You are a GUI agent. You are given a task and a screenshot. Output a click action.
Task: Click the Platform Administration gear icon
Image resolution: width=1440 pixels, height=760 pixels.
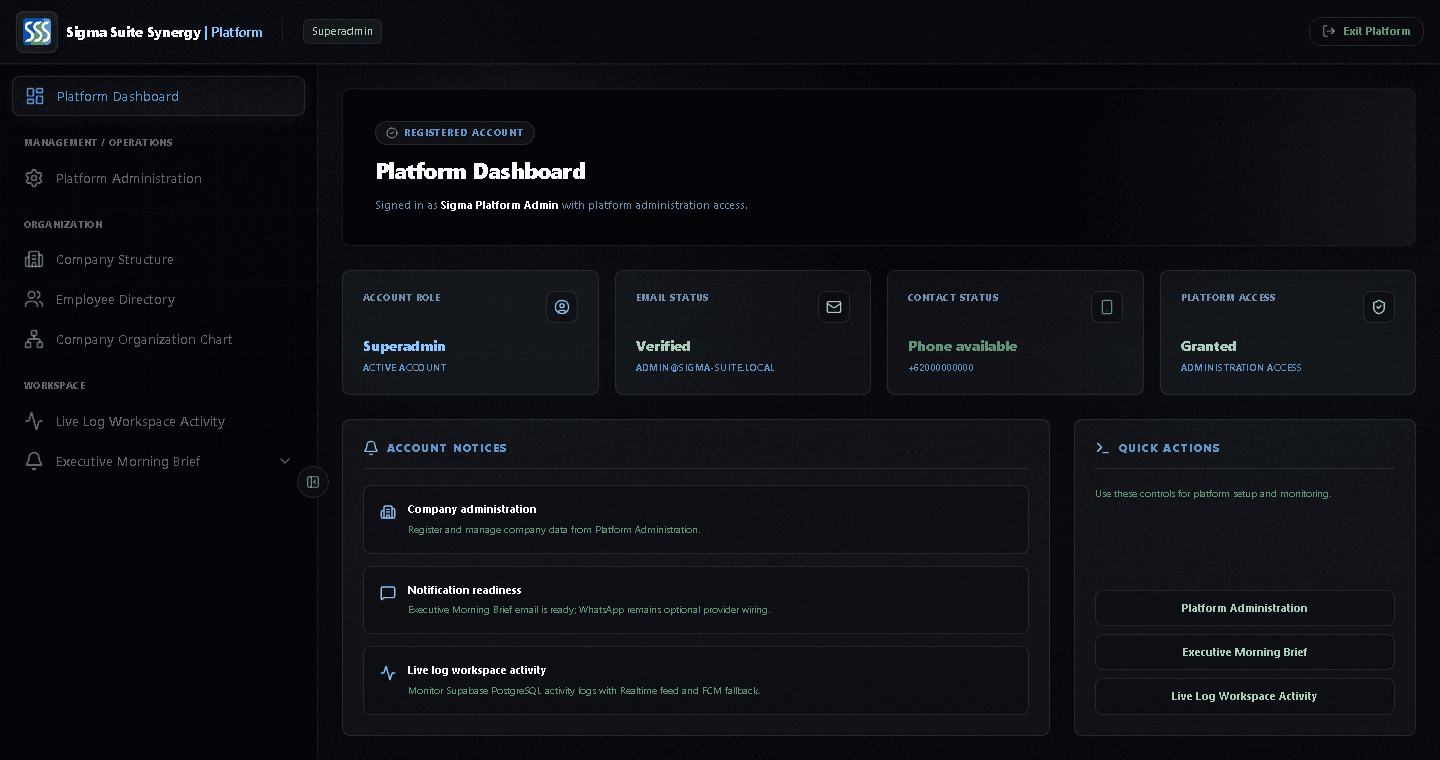[x=34, y=178]
